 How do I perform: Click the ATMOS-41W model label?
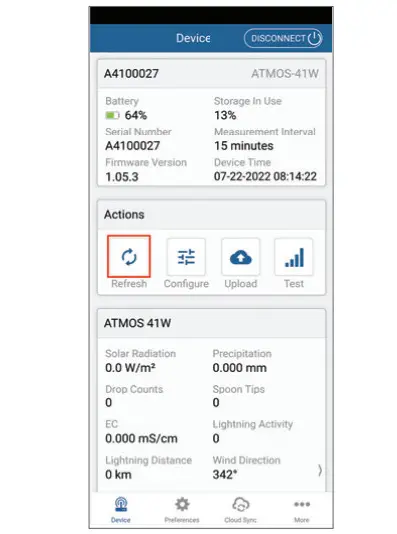click(x=285, y=74)
